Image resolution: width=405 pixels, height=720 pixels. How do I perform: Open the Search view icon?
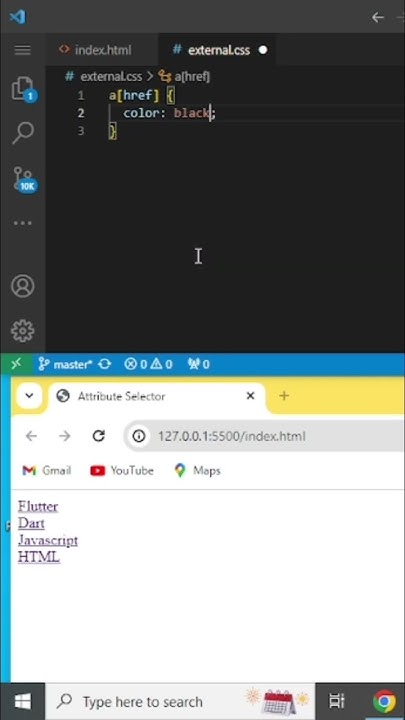click(x=22, y=133)
